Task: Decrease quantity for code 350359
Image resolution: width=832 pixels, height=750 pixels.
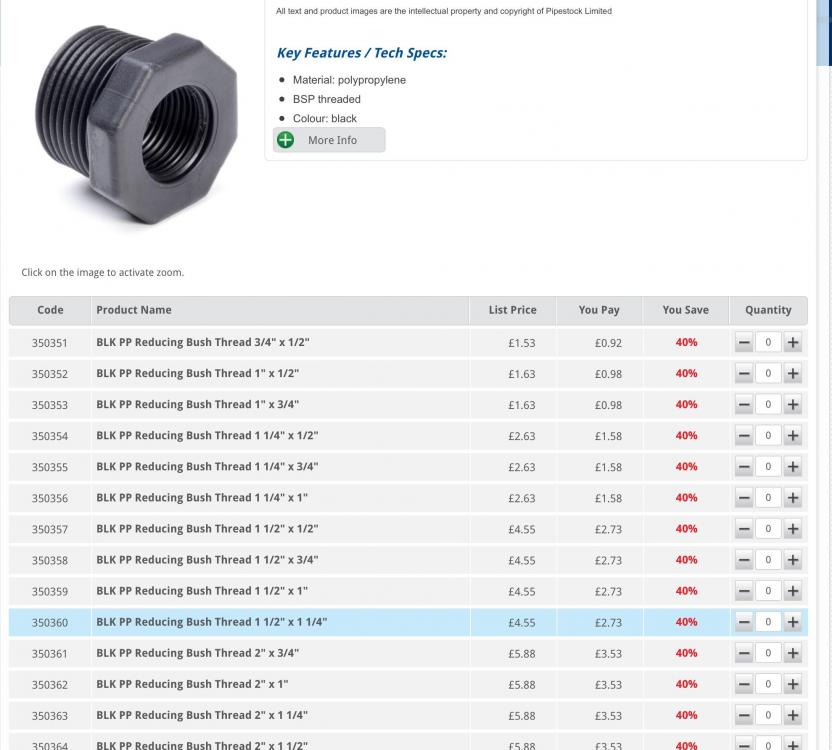Action: pyautogui.click(x=744, y=591)
